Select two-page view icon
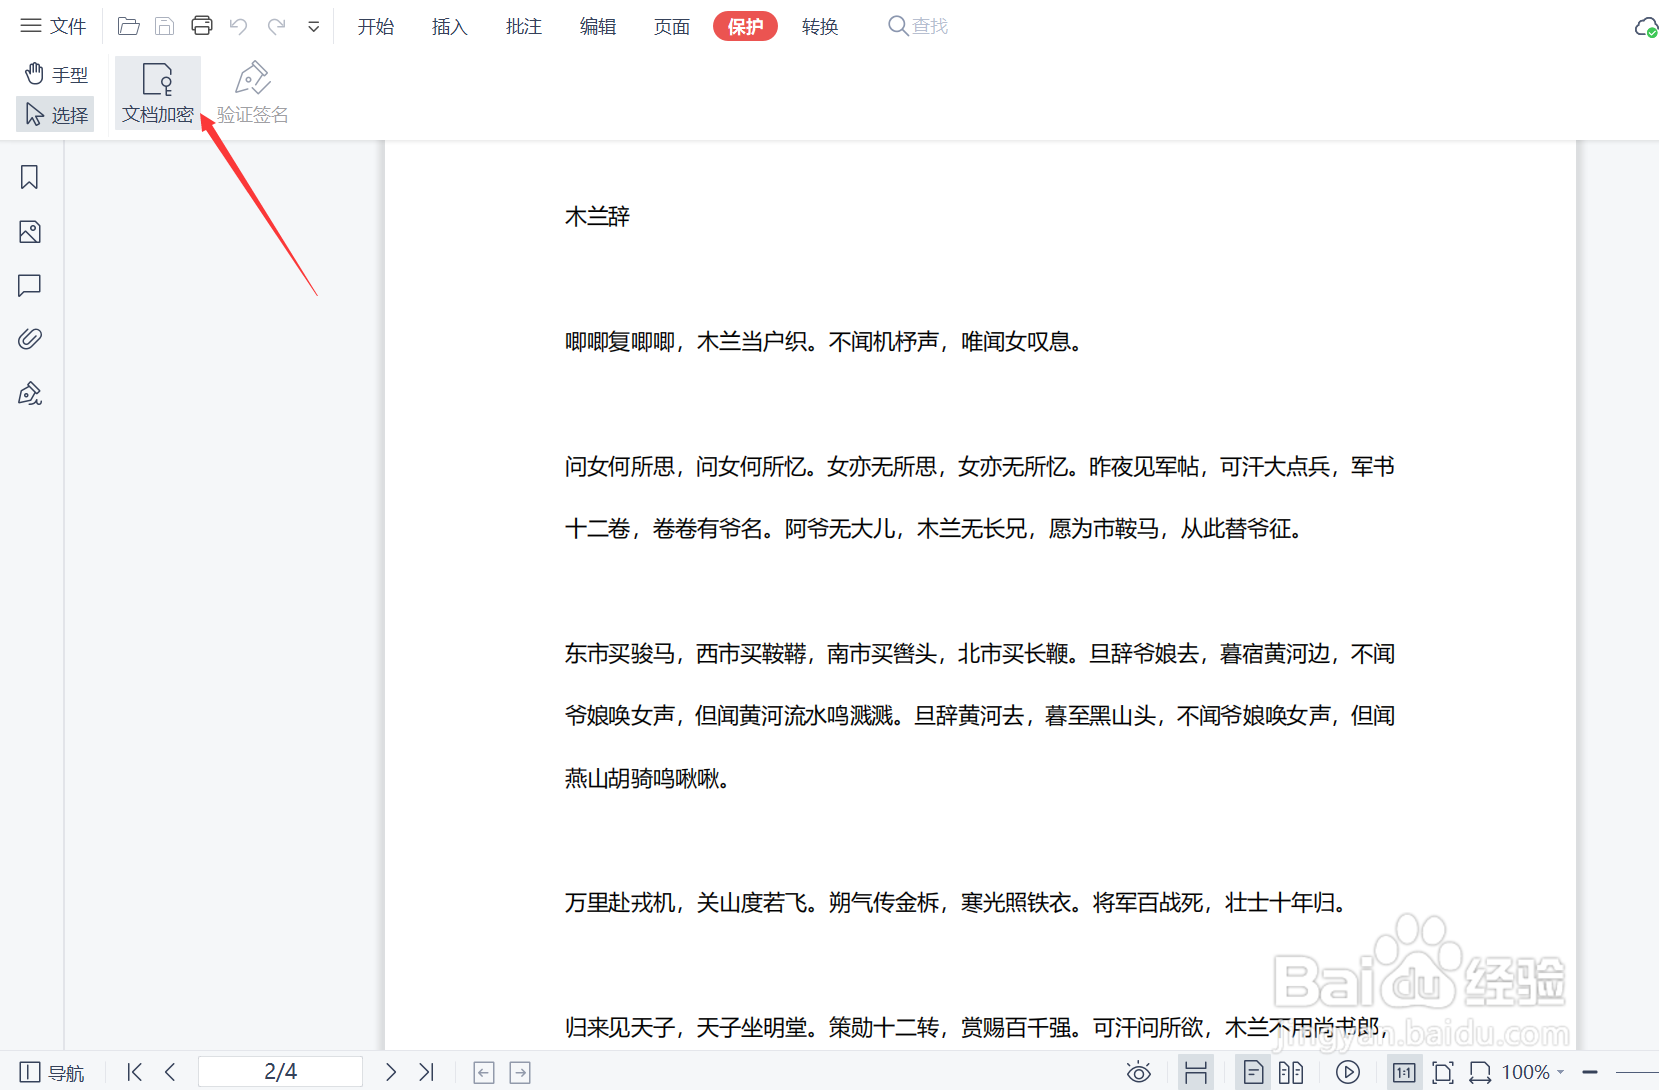The height and width of the screenshot is (1090, 1659). pyautogui.click(x=1291, y=1073)
